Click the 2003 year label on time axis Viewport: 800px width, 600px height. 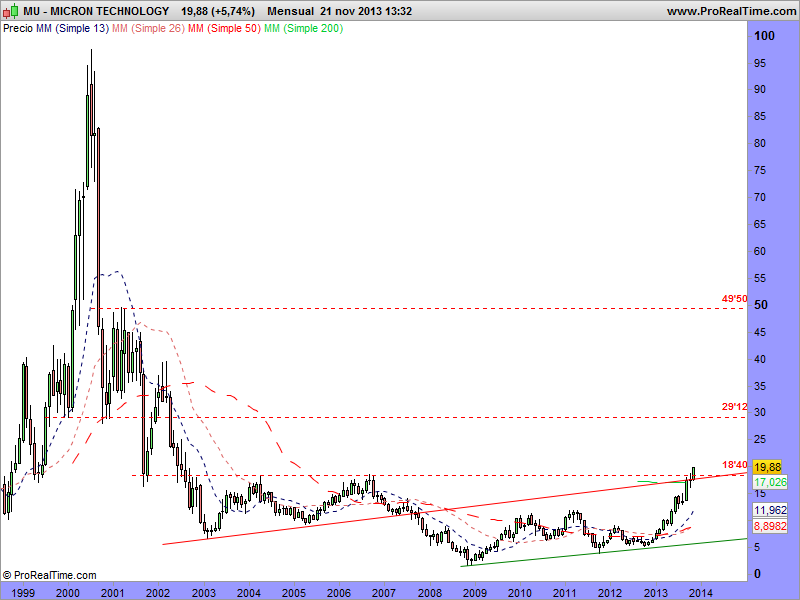[204, 593]
